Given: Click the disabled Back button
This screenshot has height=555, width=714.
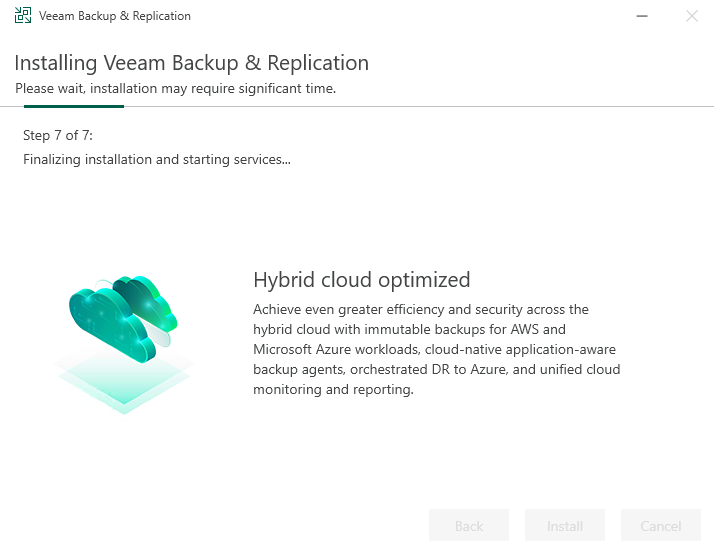Looking at the screenshot, I should (x=469, y=525).
